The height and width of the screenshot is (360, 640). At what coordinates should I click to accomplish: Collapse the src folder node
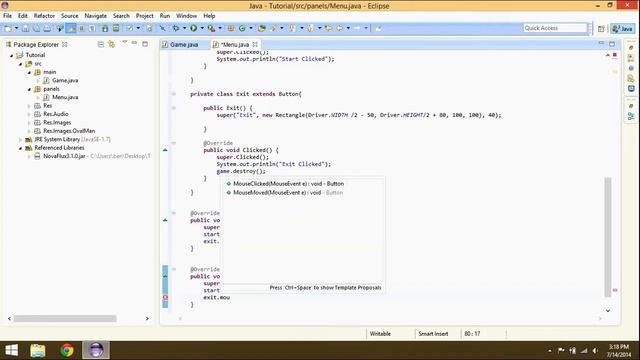click(x=20, y=64)
